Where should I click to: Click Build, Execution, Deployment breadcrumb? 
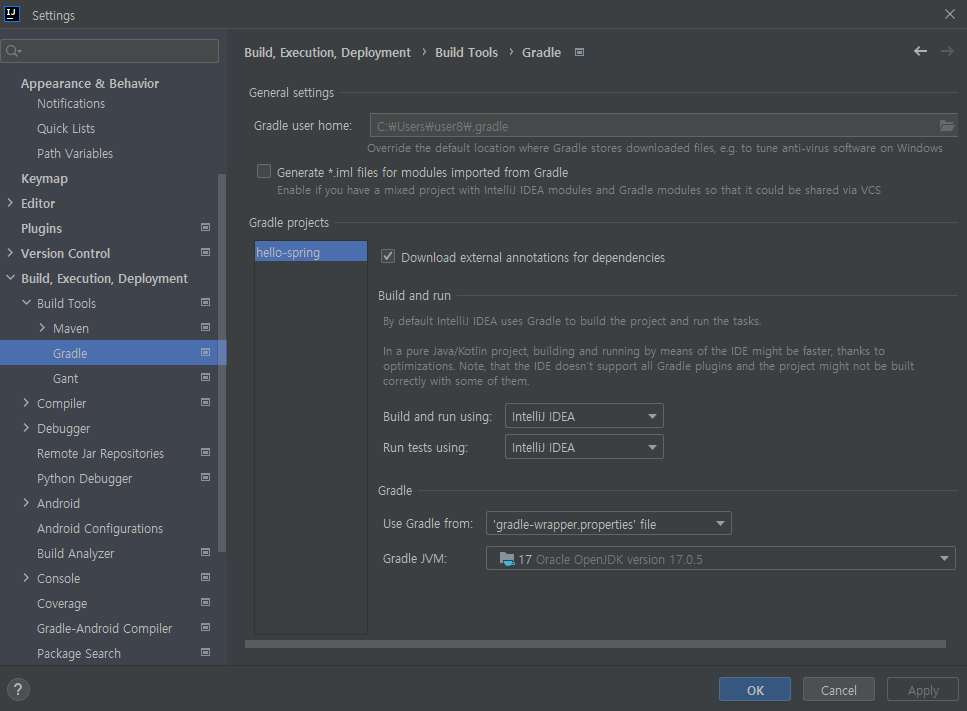pyautogui.click(x=327, y=52)
